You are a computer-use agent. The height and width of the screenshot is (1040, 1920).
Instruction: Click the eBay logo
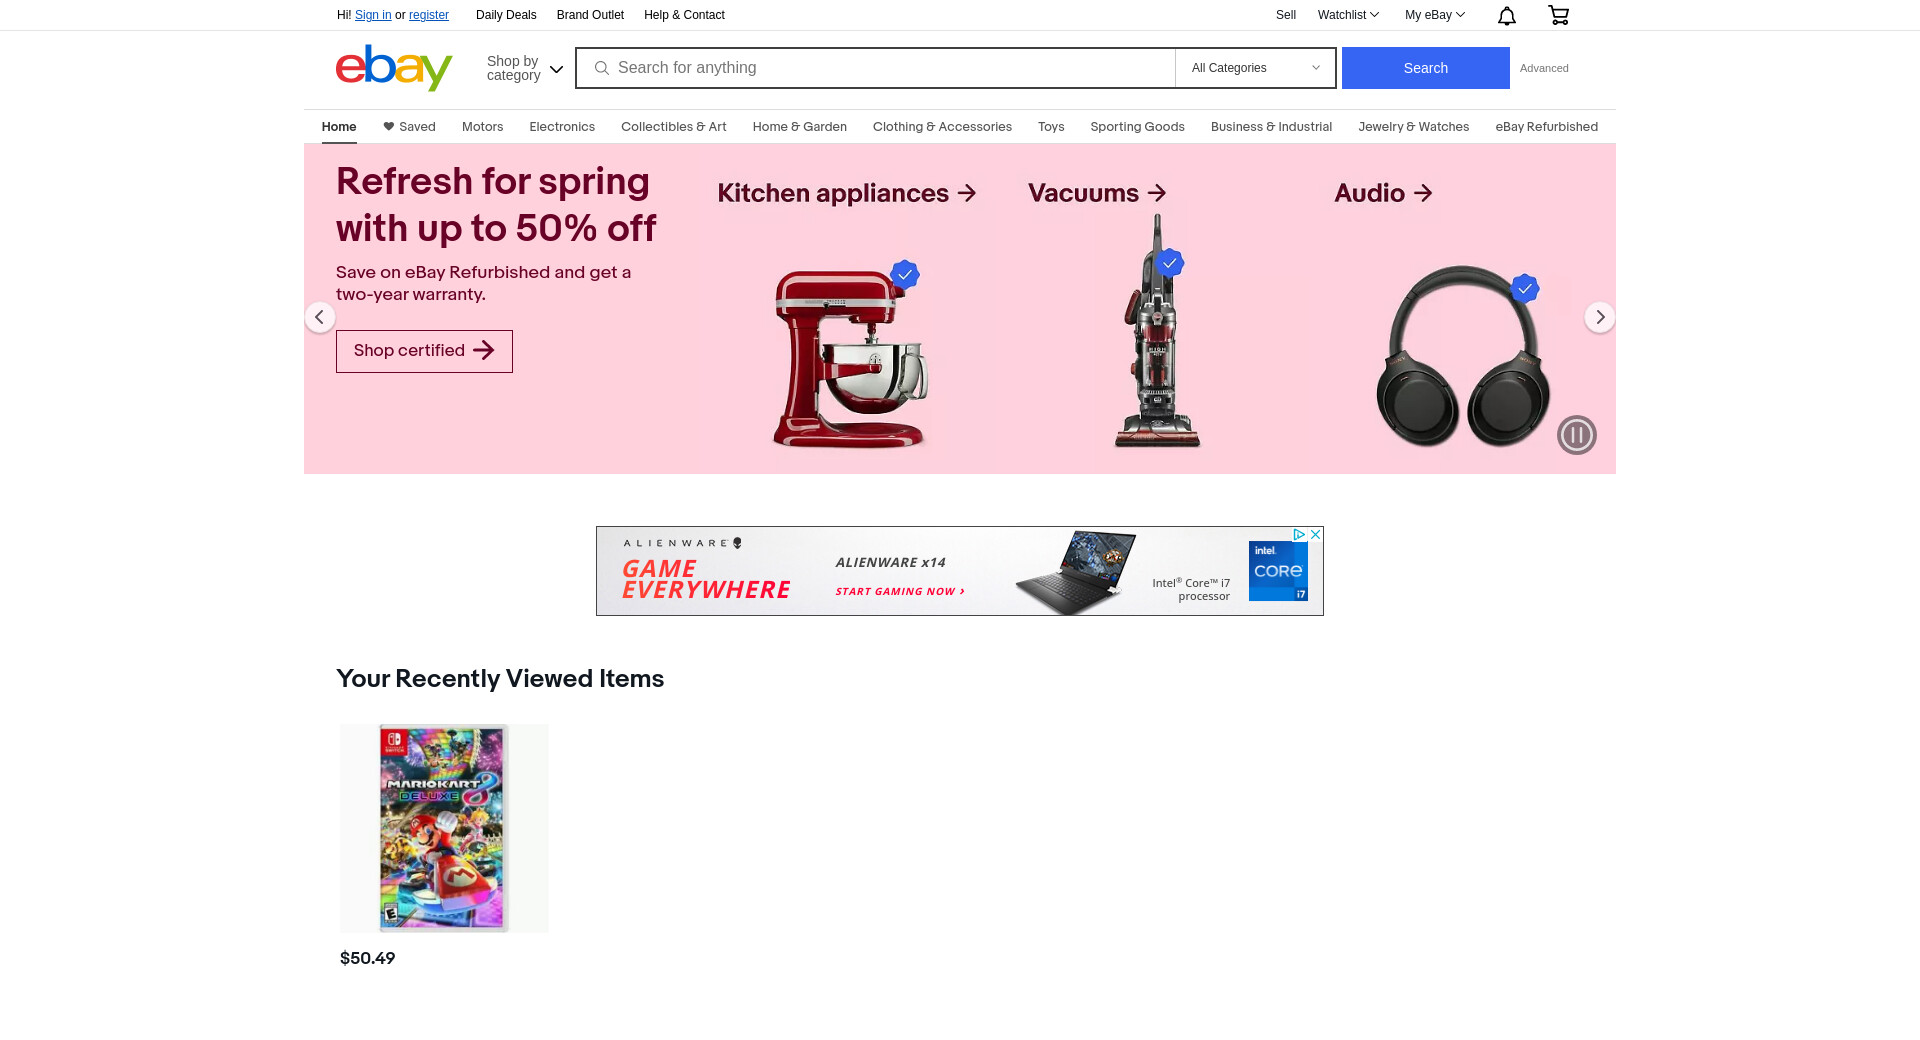click(394, 67)
